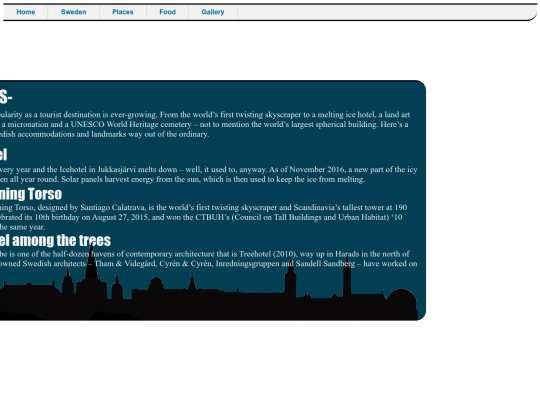This screenshot has width=540, height=405.
Task: Click the 'among the trees' heading
Action: [62, 240]
